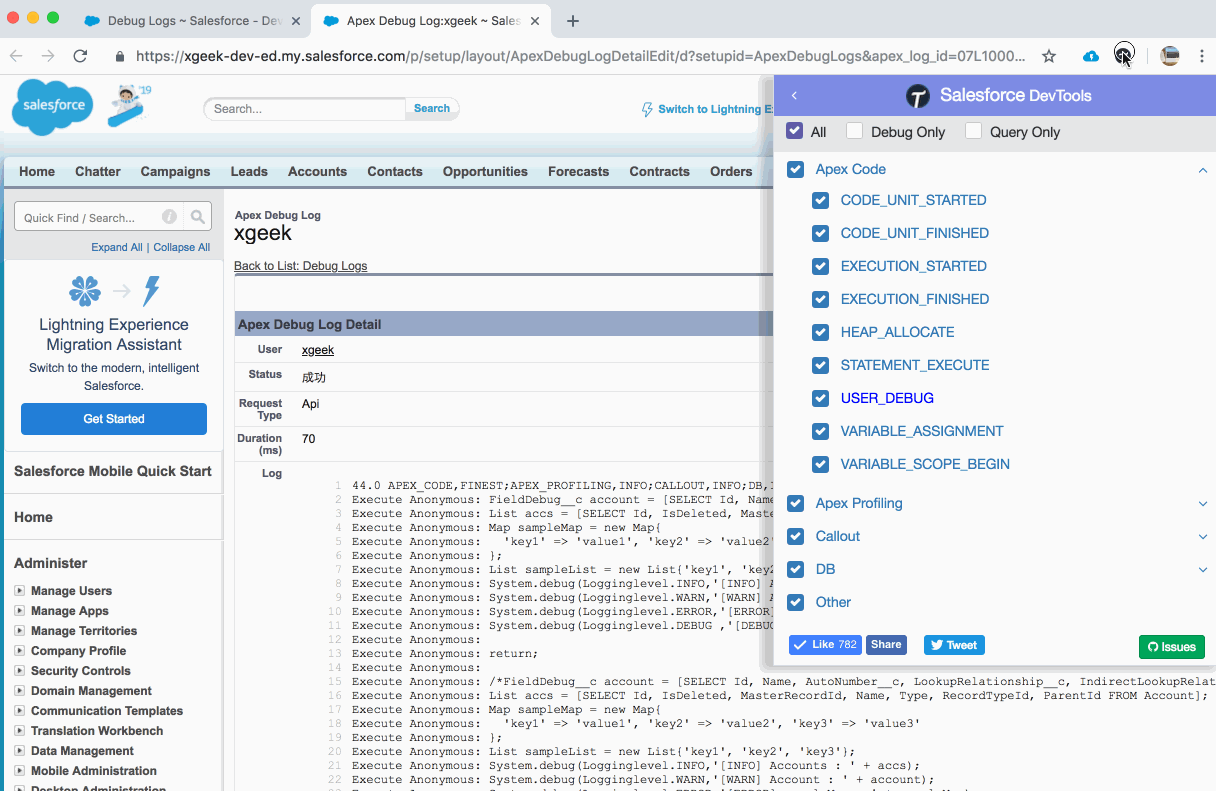Open the Campaigns tab
This screenshot has width=1216, height=791.
(175, 171)
